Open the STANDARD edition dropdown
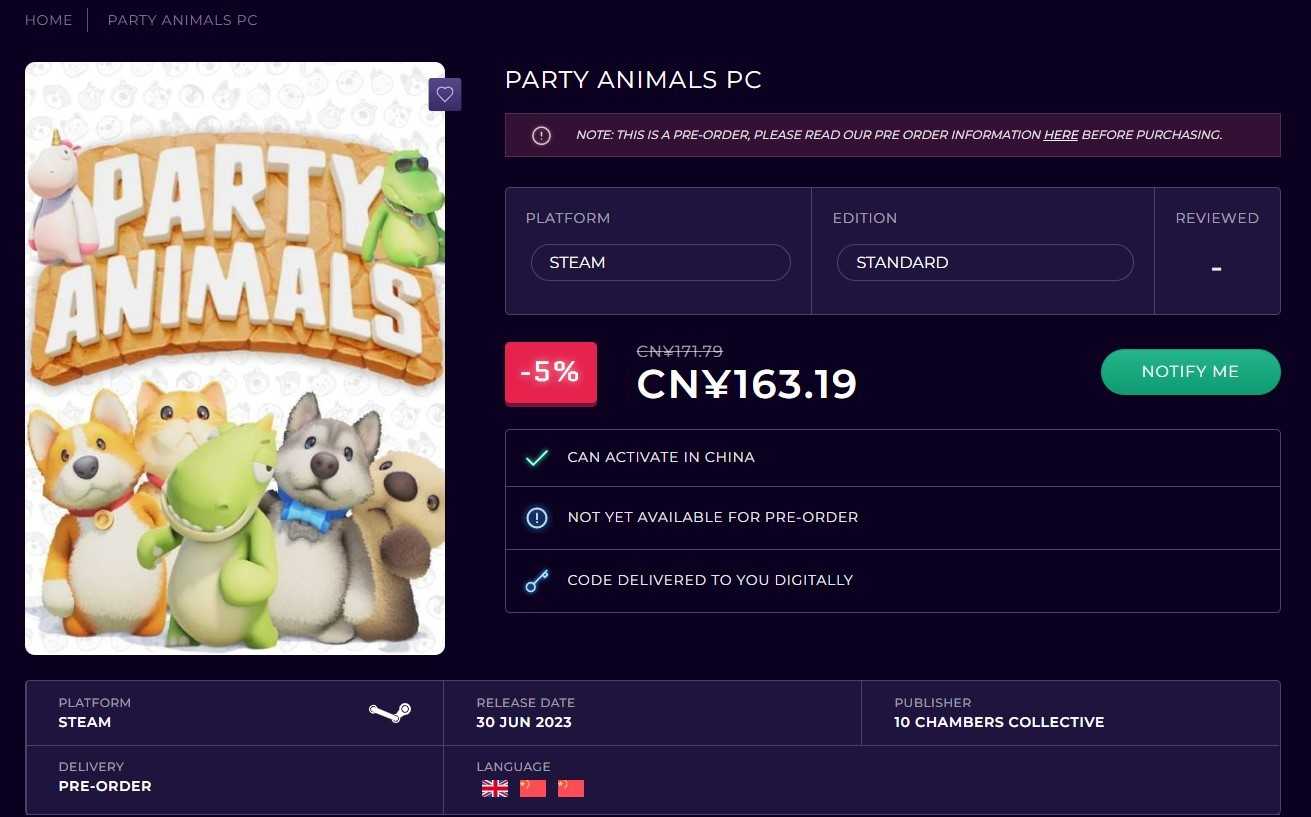1311x817 pixels. click(x=984, y=263)
